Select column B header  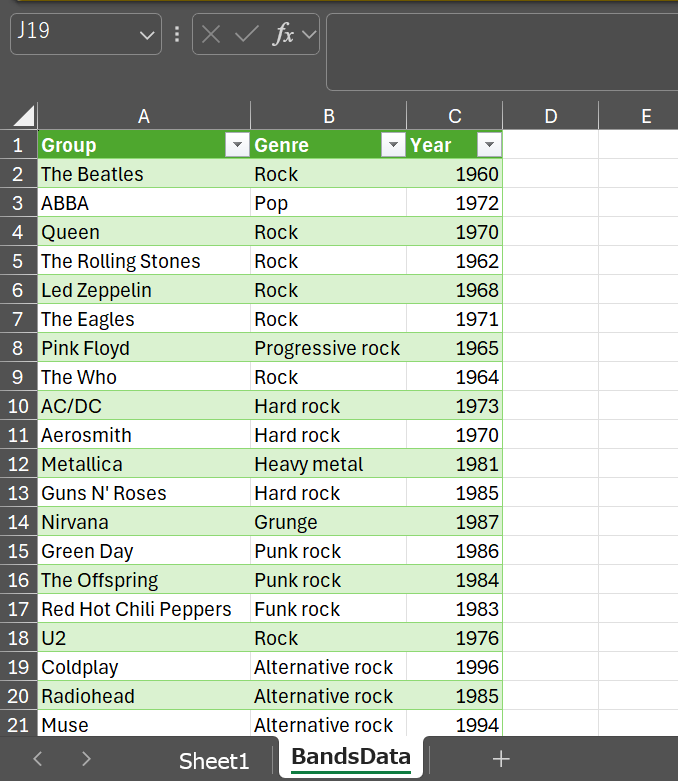coord(329,116)
